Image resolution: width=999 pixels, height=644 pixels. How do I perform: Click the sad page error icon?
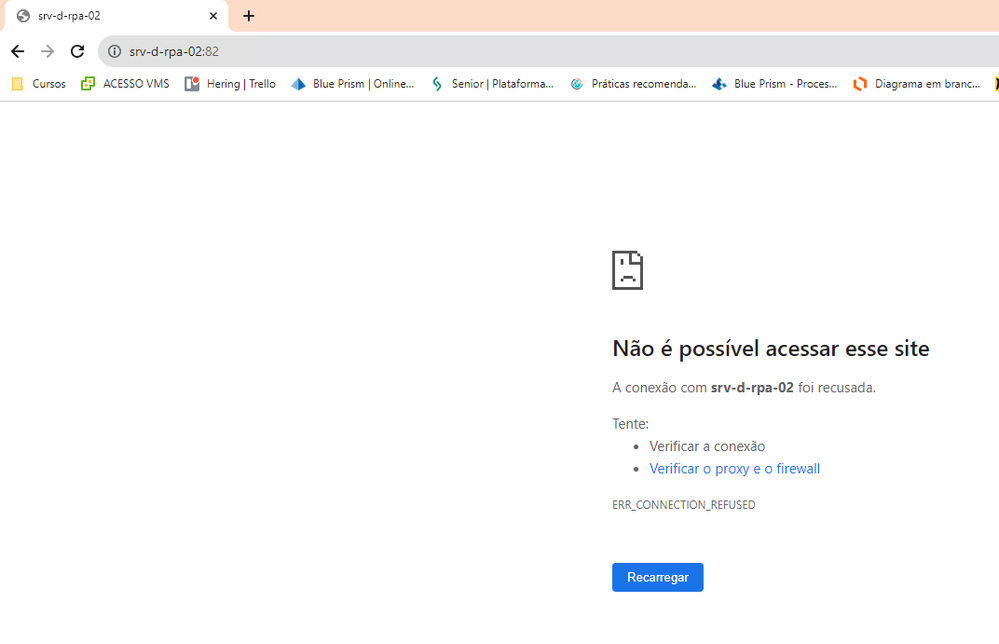(x=628, y=270)
